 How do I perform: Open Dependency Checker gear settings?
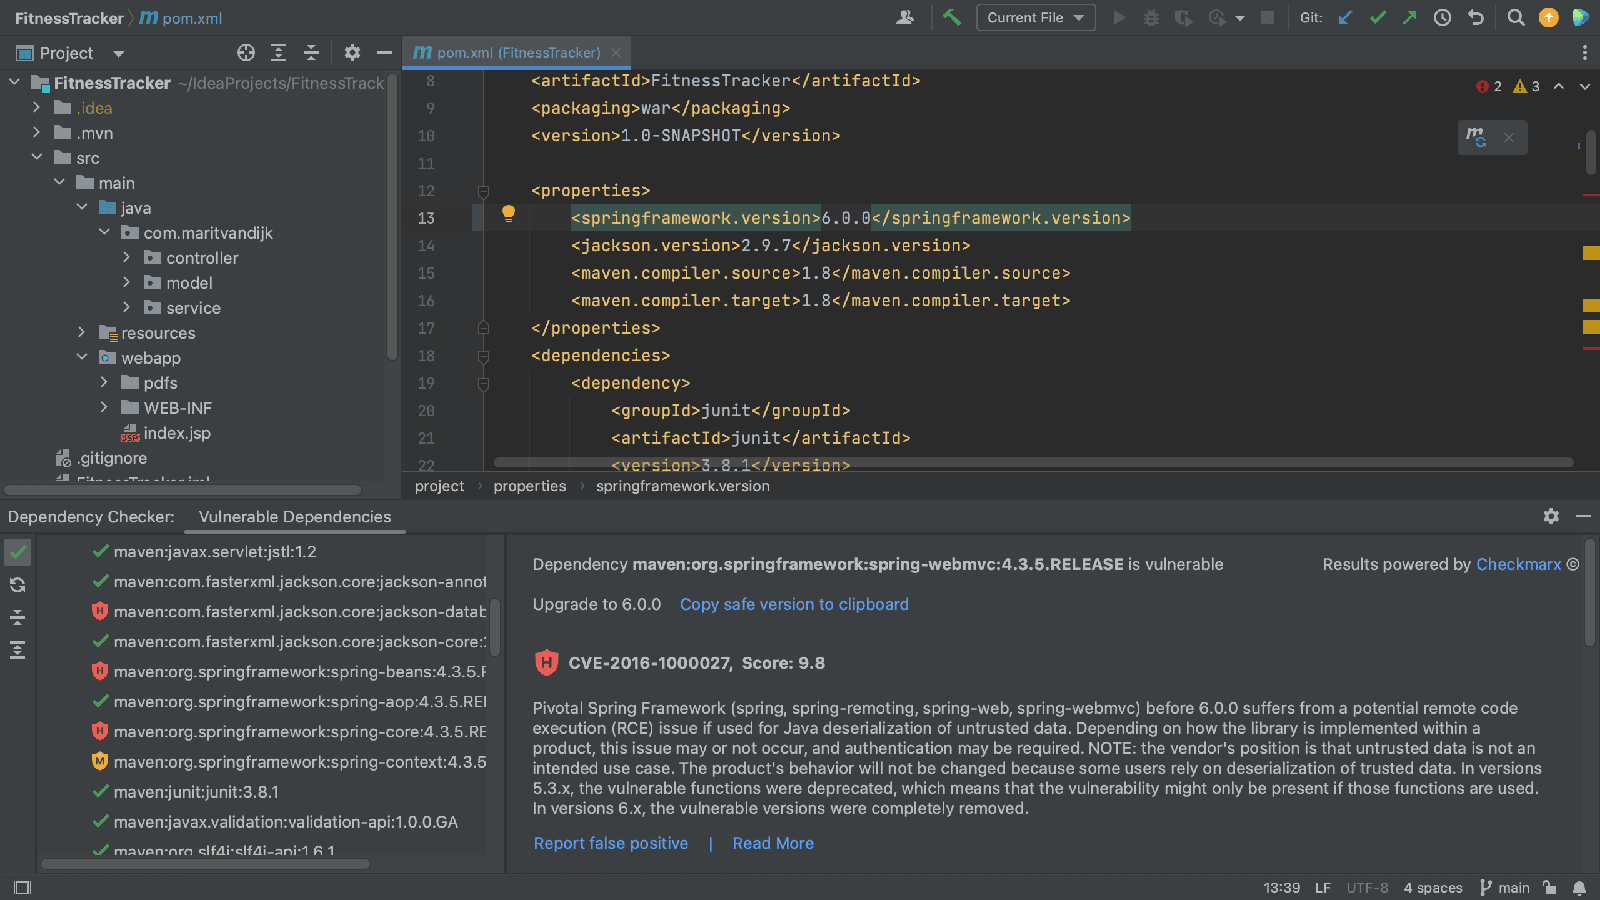tap(1551, 516)
